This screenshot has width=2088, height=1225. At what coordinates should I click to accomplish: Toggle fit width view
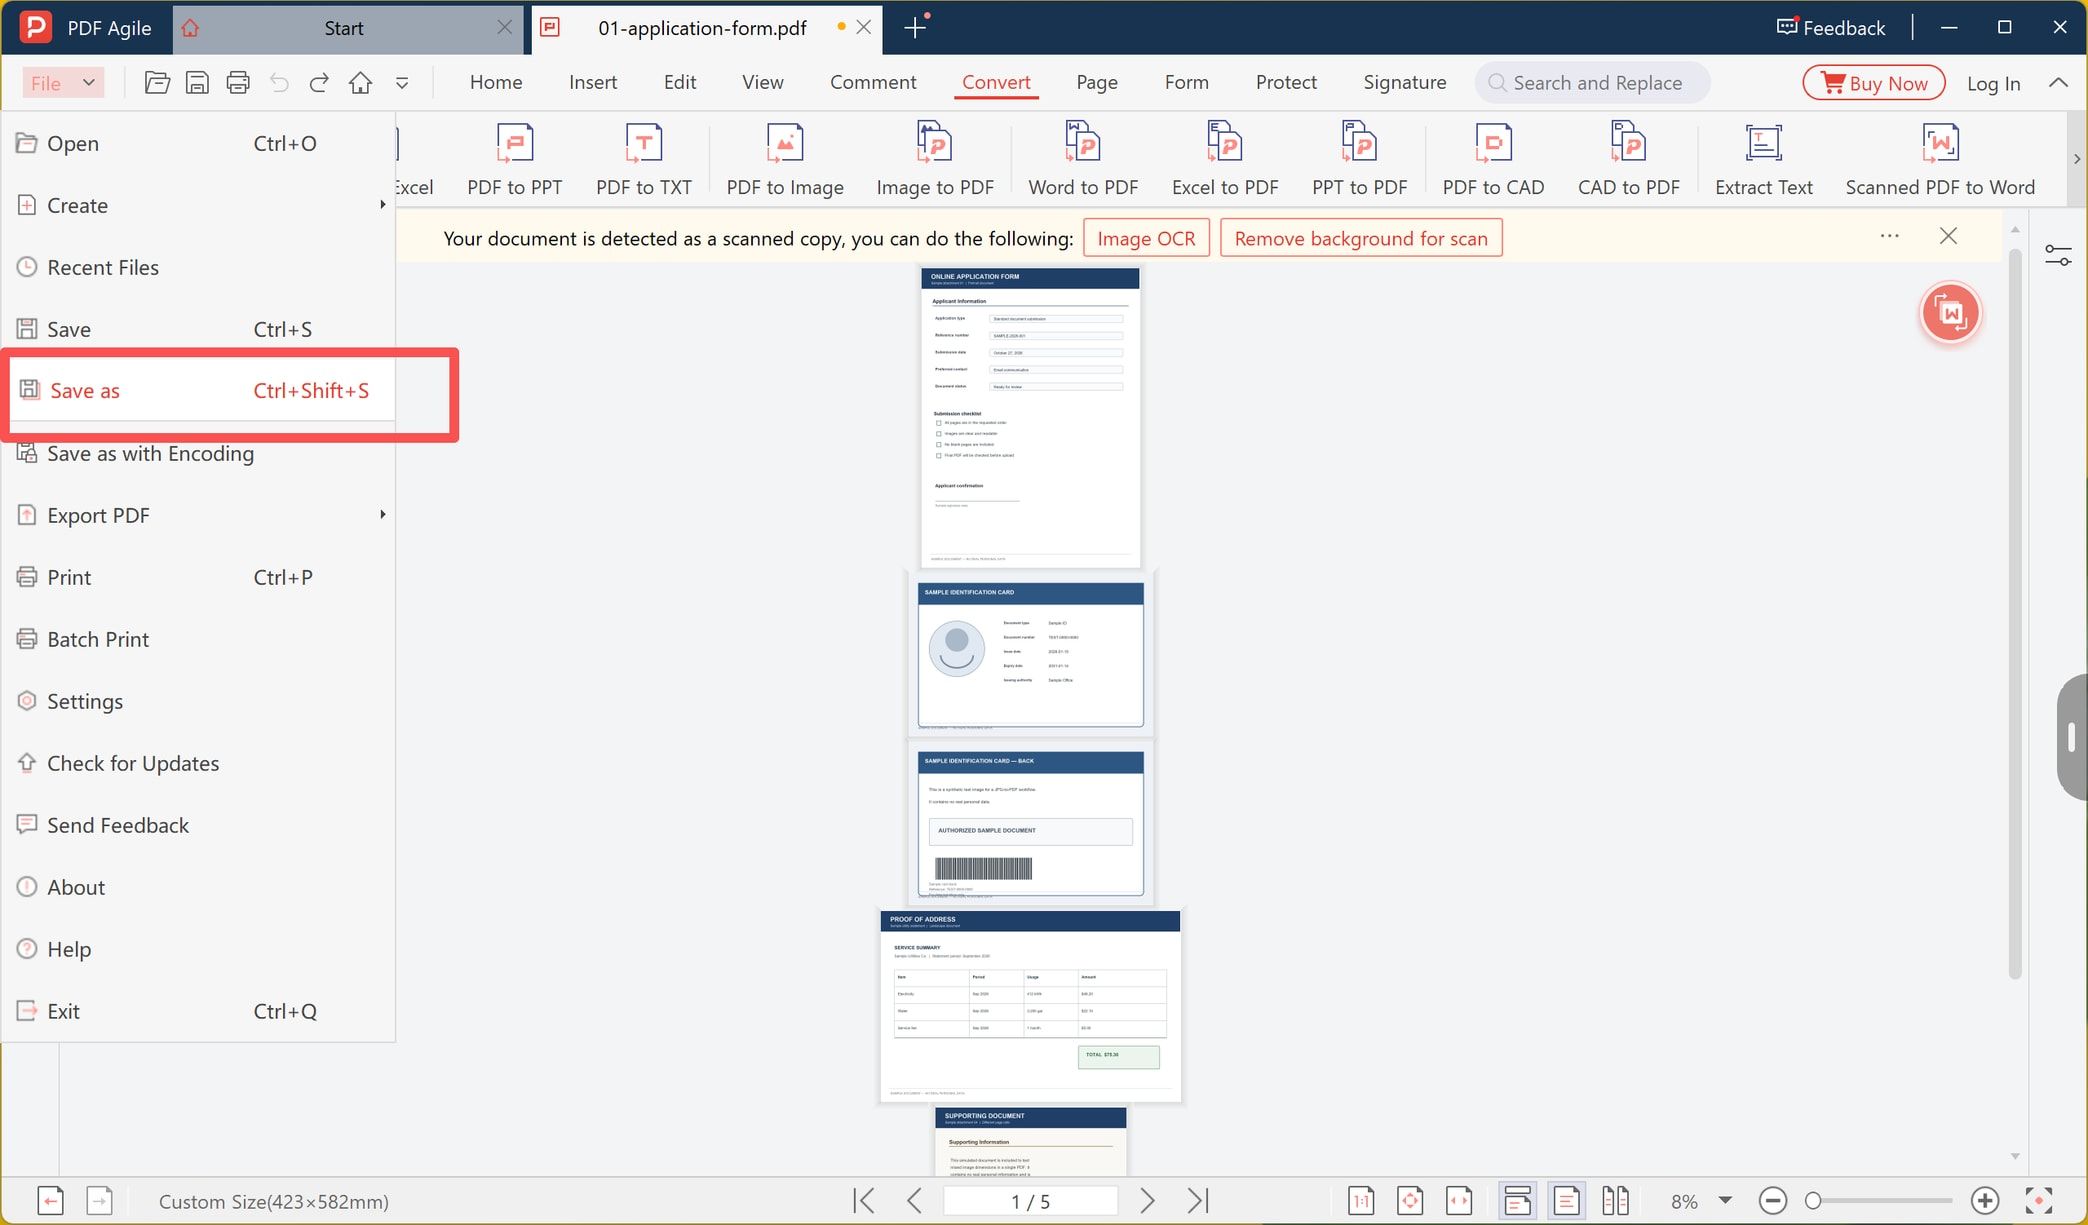[x=1459, y=1200]
